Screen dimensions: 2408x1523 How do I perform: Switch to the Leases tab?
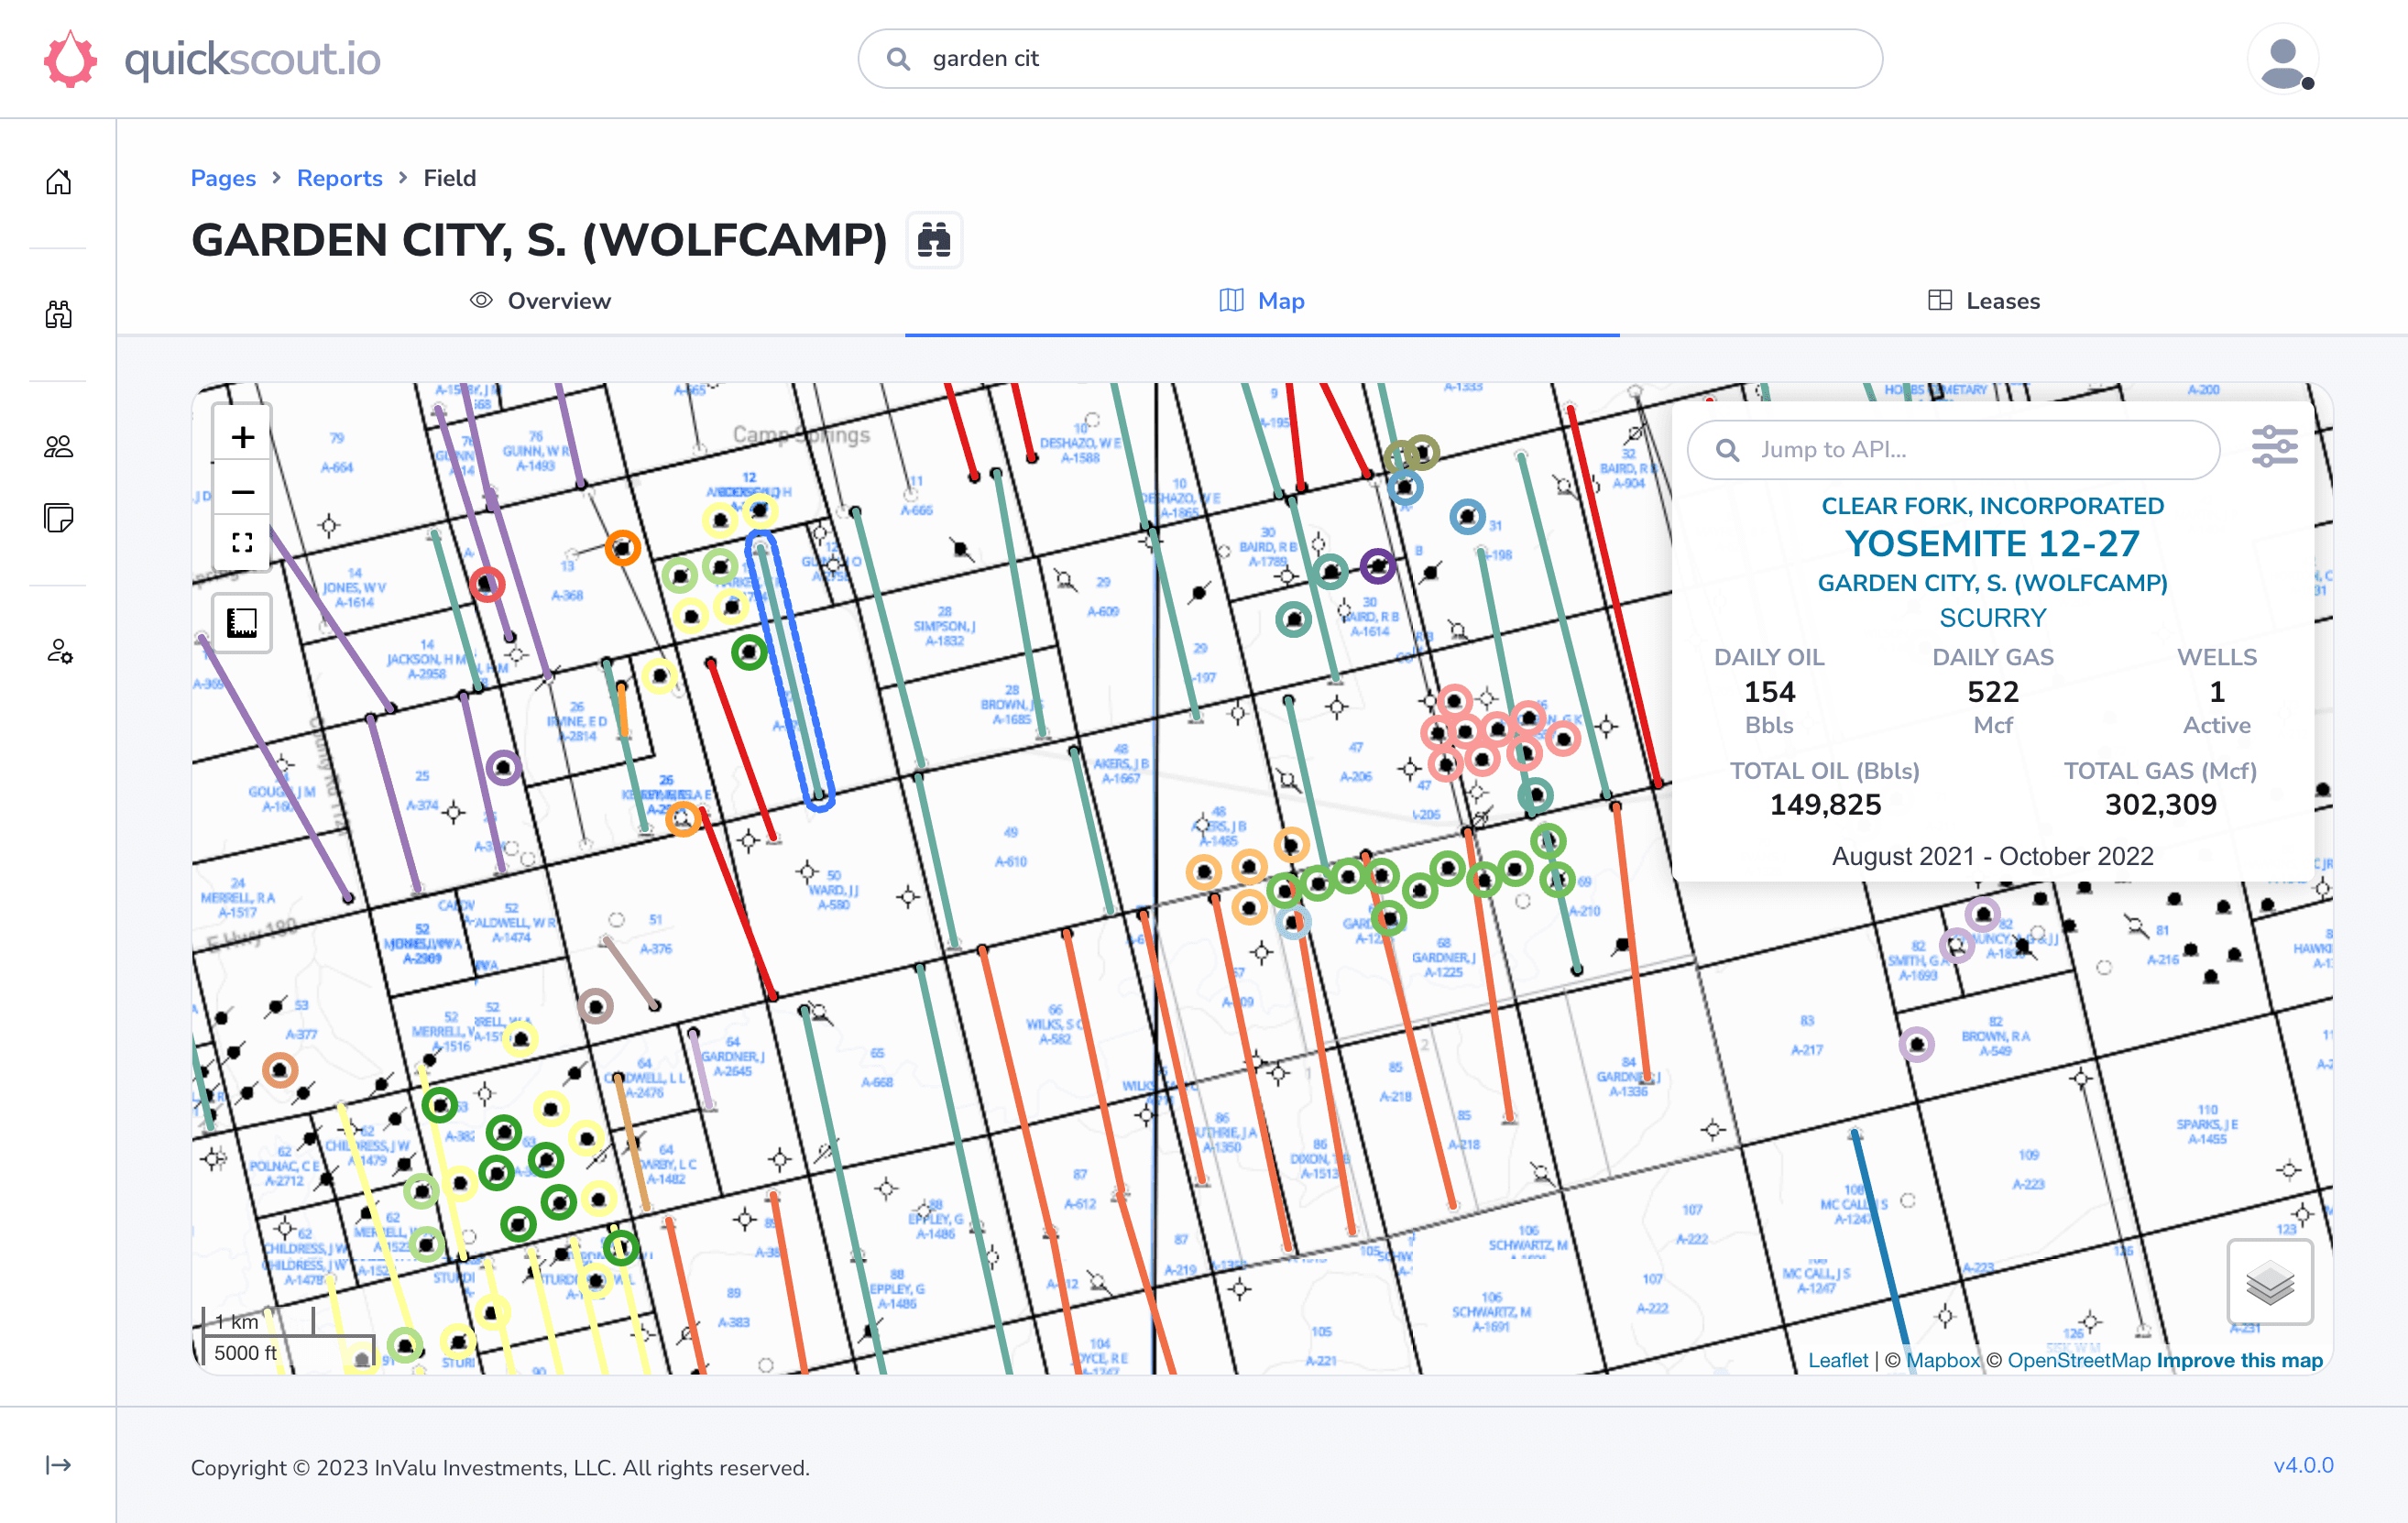point(1984,301)
